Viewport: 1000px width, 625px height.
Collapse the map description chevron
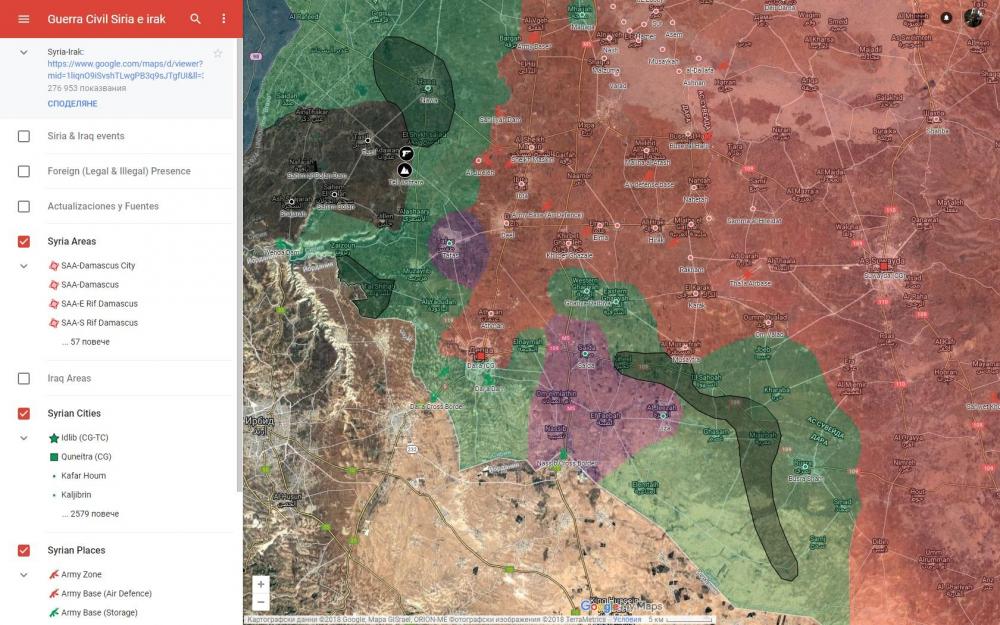click(24, 52)
